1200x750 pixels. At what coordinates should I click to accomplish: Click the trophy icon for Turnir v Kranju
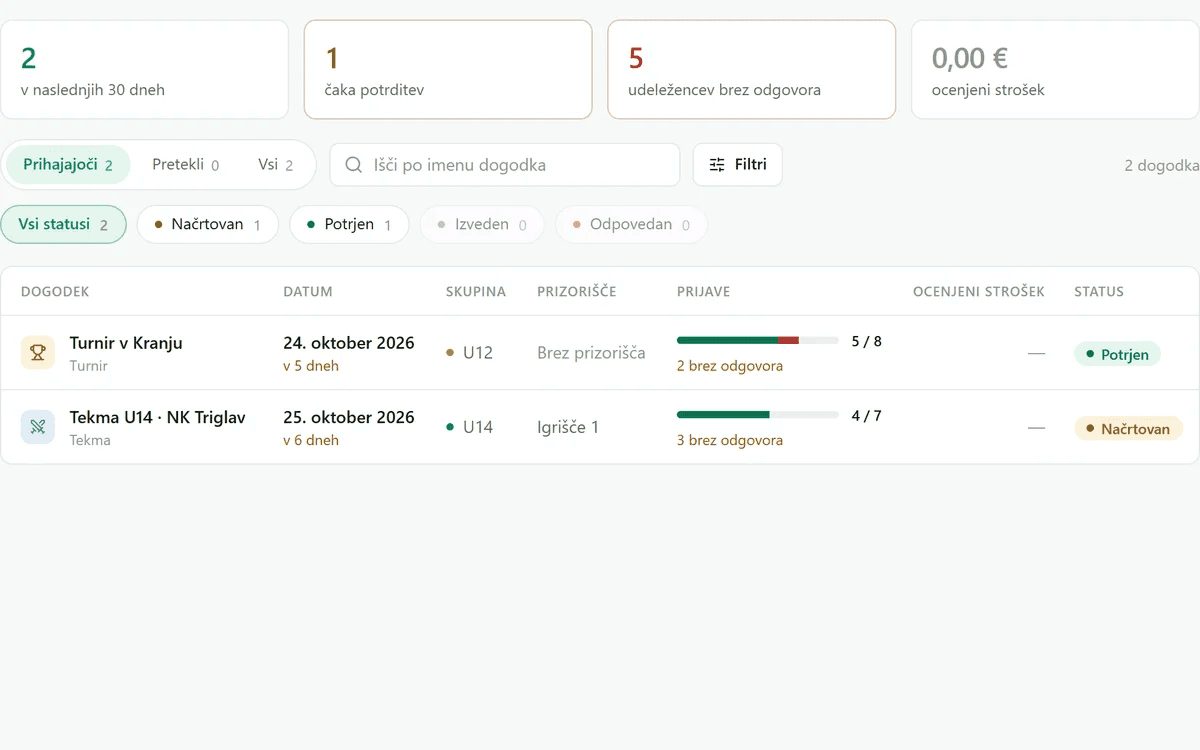pos(38,353)
